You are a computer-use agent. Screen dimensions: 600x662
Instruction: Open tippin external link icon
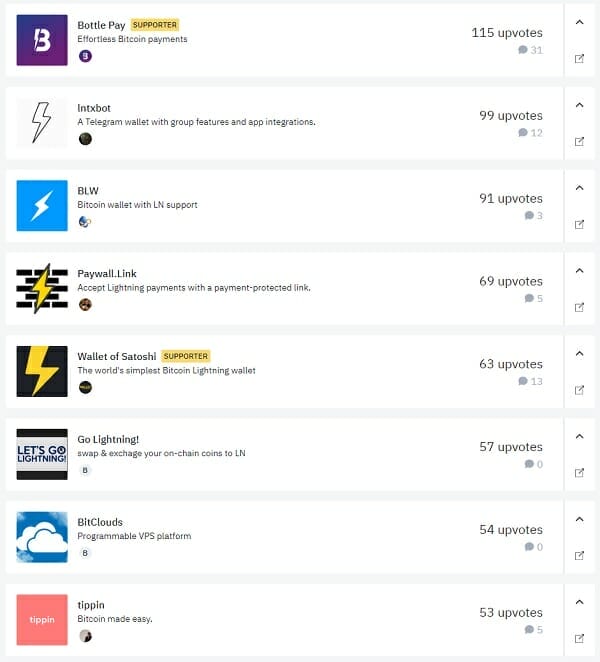point(579,638)
